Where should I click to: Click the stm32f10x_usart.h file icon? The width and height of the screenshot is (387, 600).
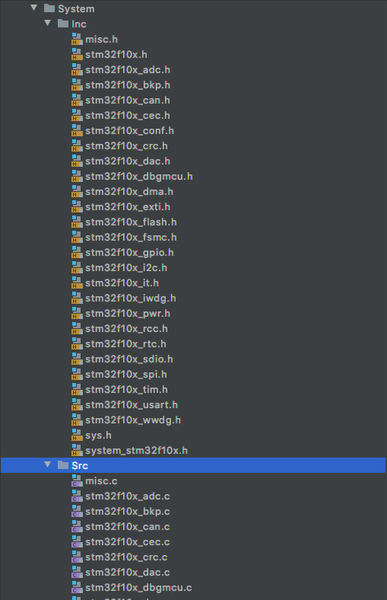pos(77,404)
